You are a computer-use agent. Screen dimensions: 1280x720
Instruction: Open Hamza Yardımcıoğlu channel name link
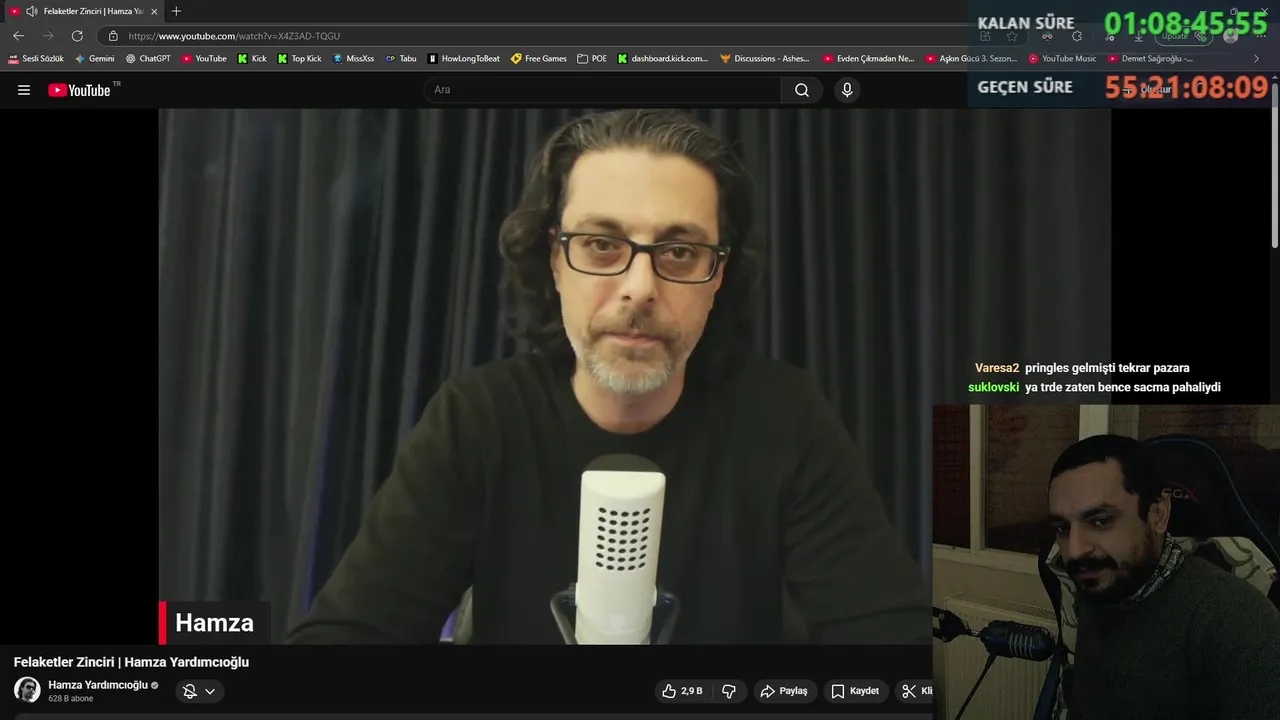[98, 685]
